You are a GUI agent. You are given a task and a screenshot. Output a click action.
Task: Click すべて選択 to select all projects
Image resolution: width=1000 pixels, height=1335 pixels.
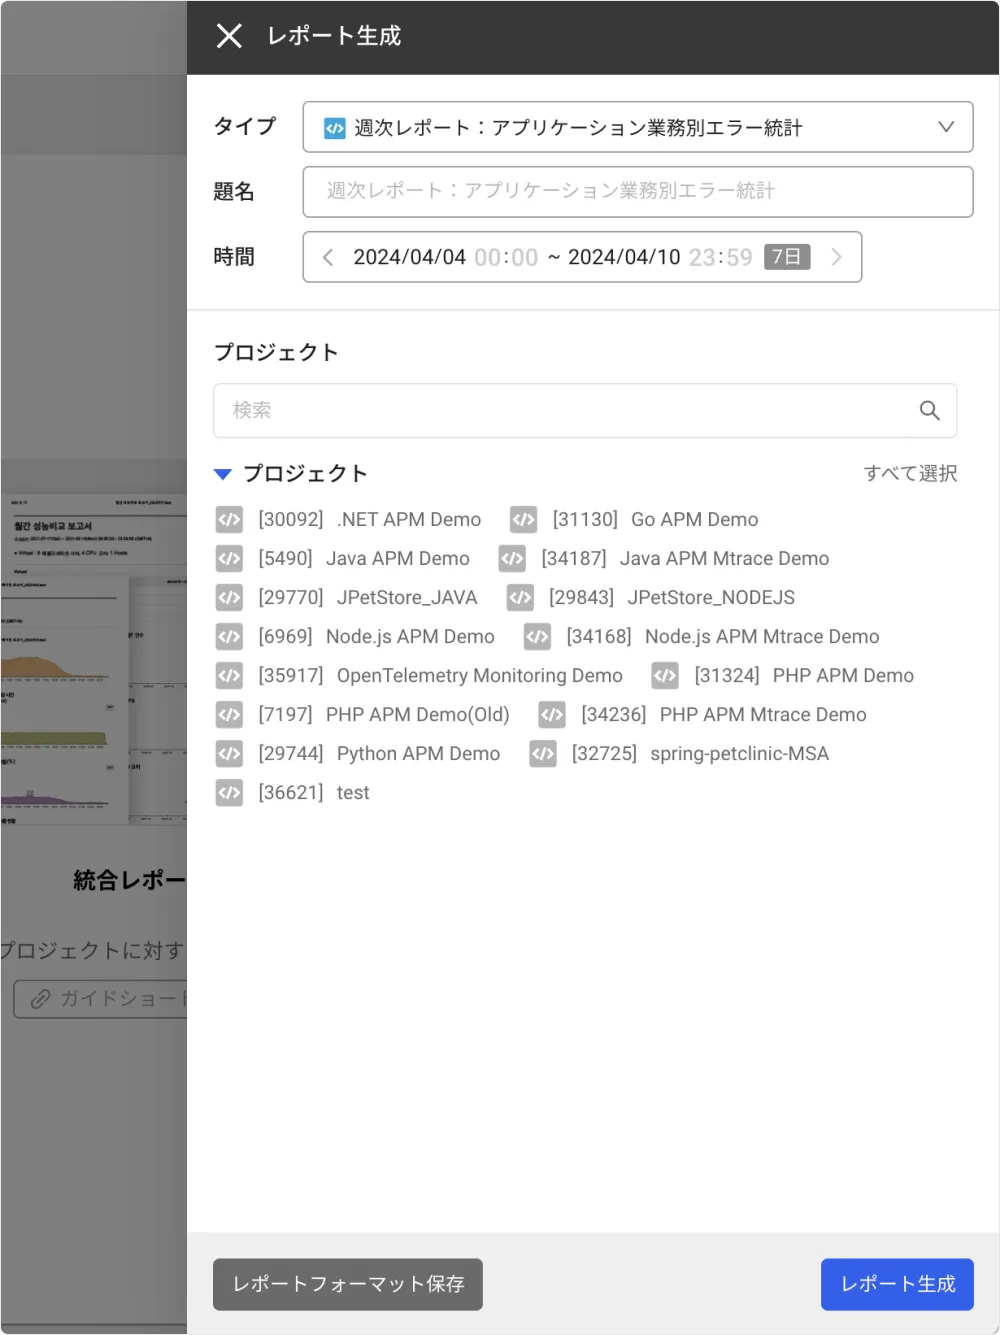(x=910, y=473)
